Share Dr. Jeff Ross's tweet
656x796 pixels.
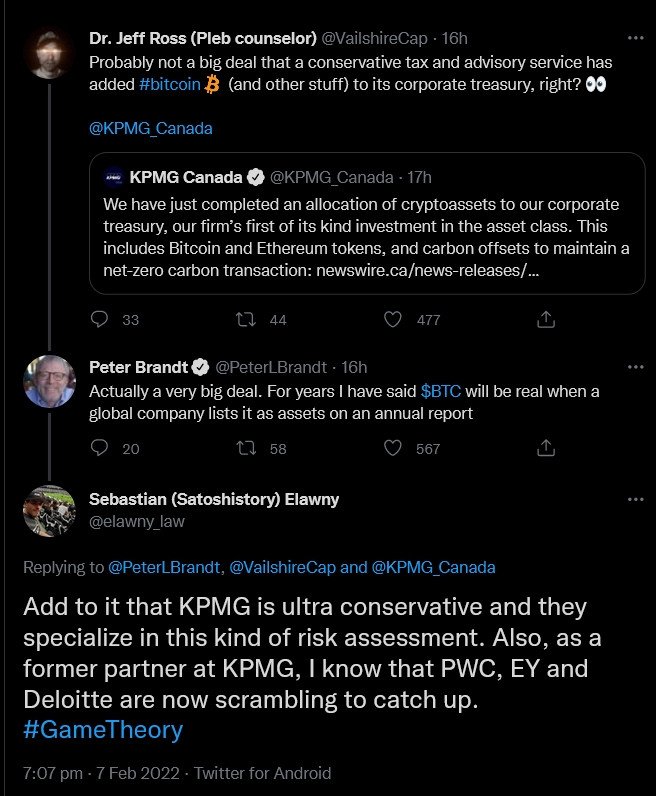click(546, 319)
